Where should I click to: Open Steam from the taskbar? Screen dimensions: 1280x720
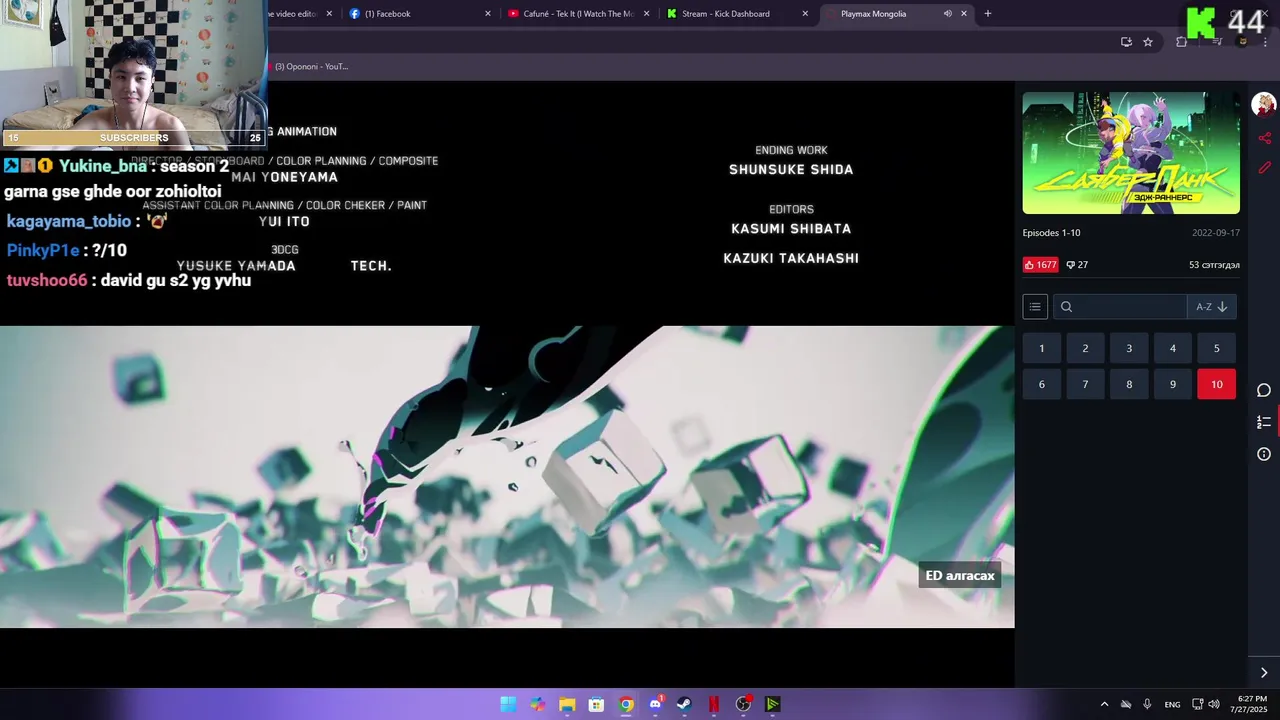pyautogui.click(x=684, y=704)
